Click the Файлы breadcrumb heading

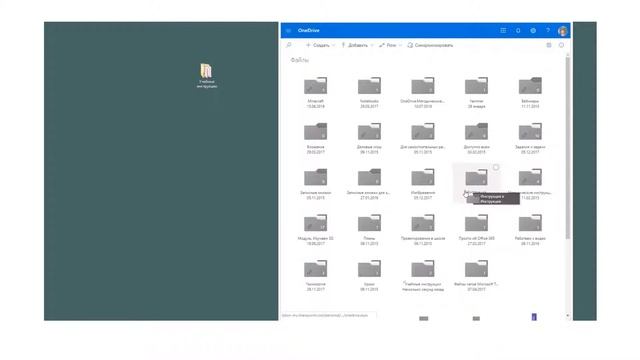[300, 60]
